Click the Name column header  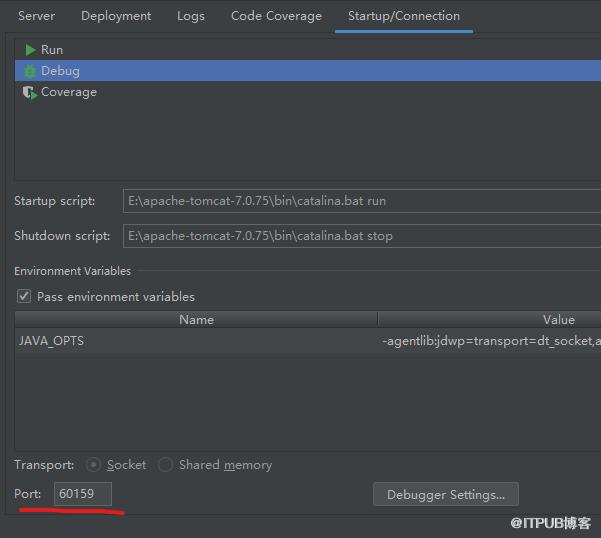196,320
